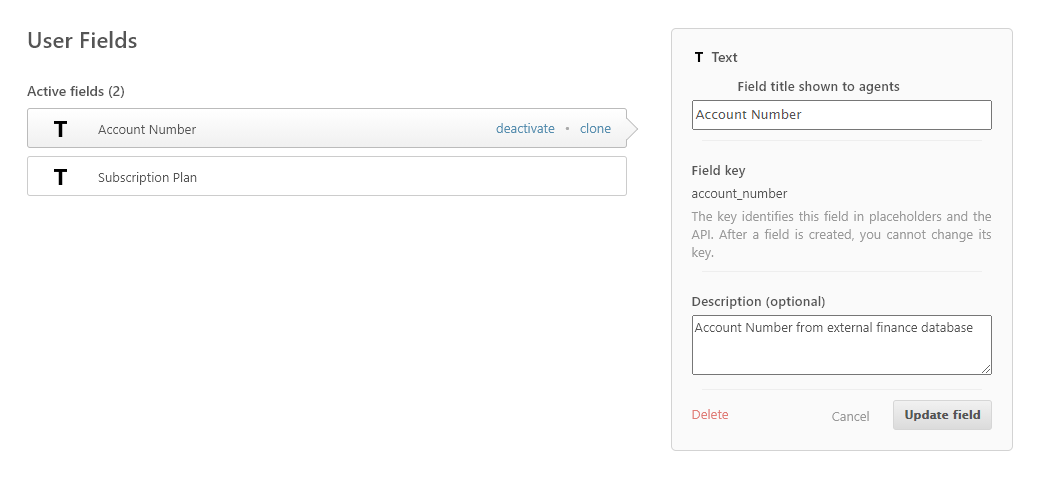Click the text-type icon beside Account Number
Image resolution: width=1045 pixels, height=481 pixels.
pos(61,129)
